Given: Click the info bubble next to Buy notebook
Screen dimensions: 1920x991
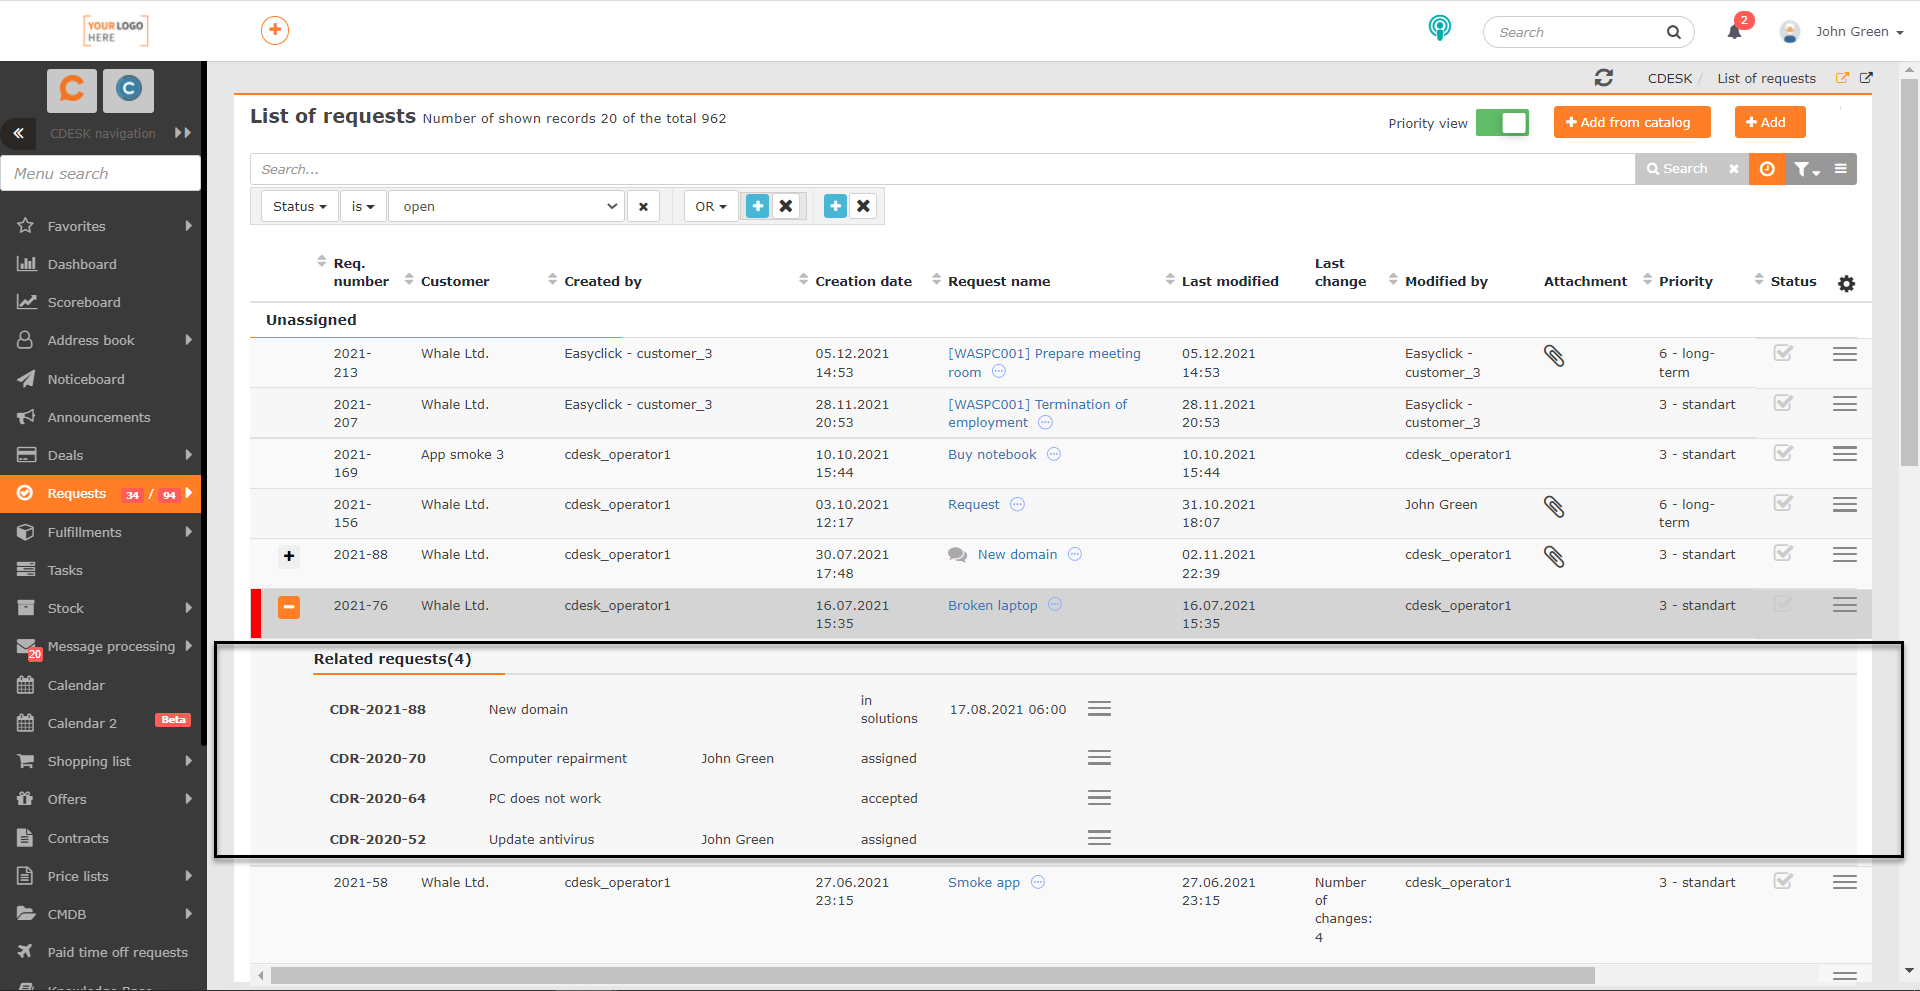Looking at the screenshot, I should (x=1054, y=454).
